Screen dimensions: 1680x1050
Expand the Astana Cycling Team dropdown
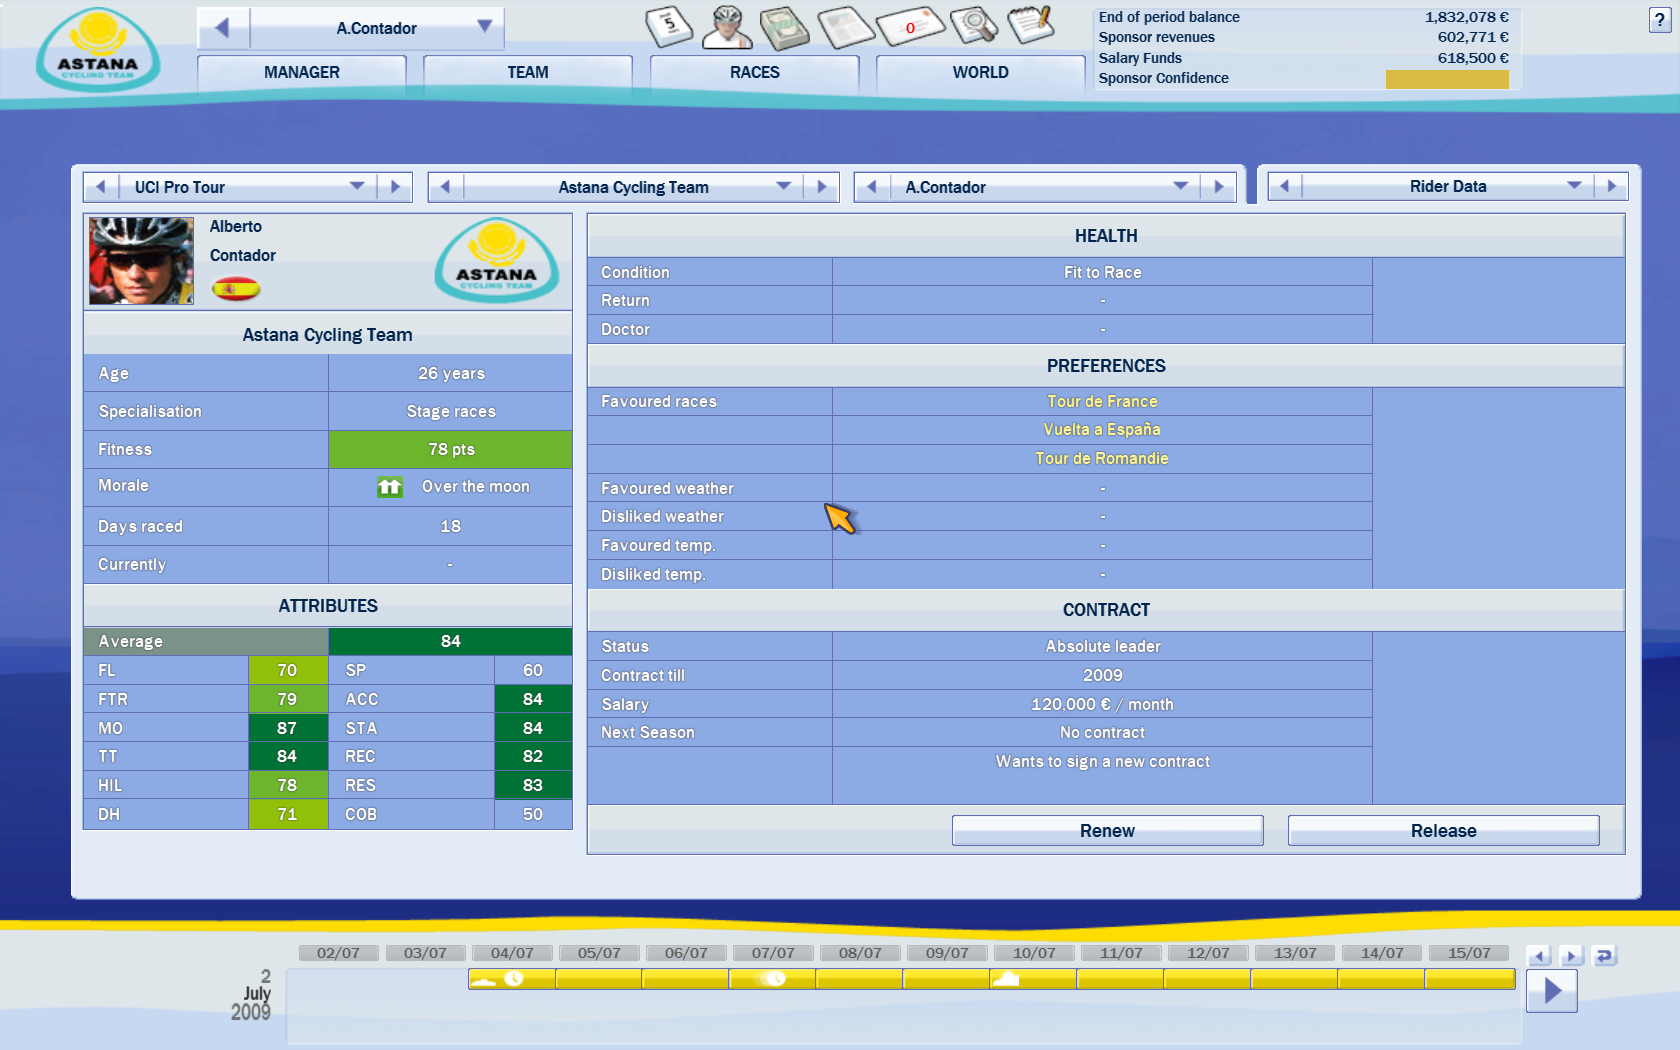tap(784, 187)
